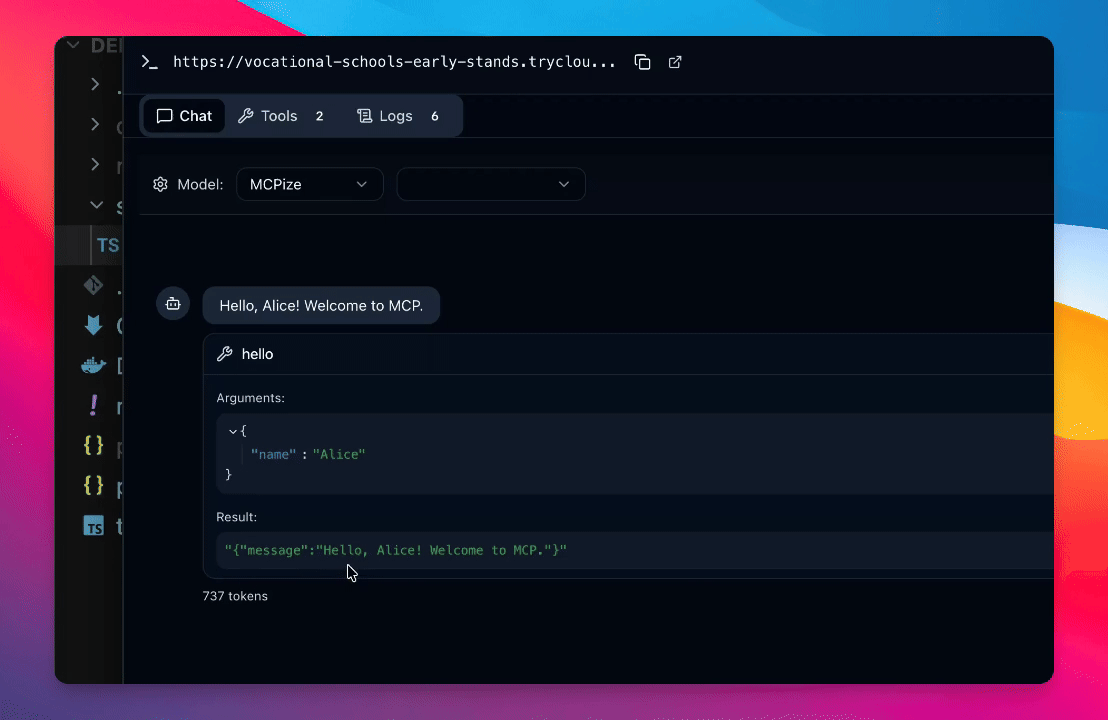Screen dimensions: 1108x720
Task: Copy the server URL with the copy icon
Action: (x=643, y=62)
